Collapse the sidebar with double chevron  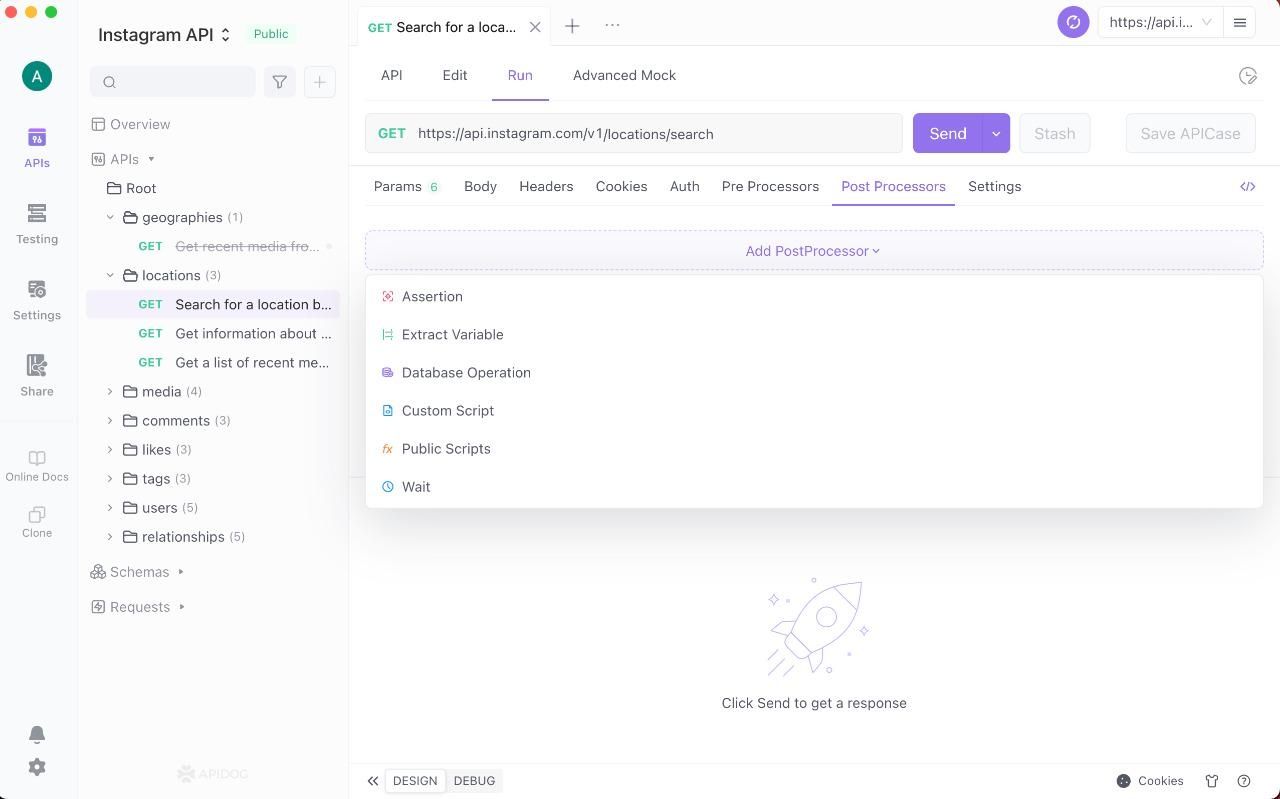click(x=373, y=781)
